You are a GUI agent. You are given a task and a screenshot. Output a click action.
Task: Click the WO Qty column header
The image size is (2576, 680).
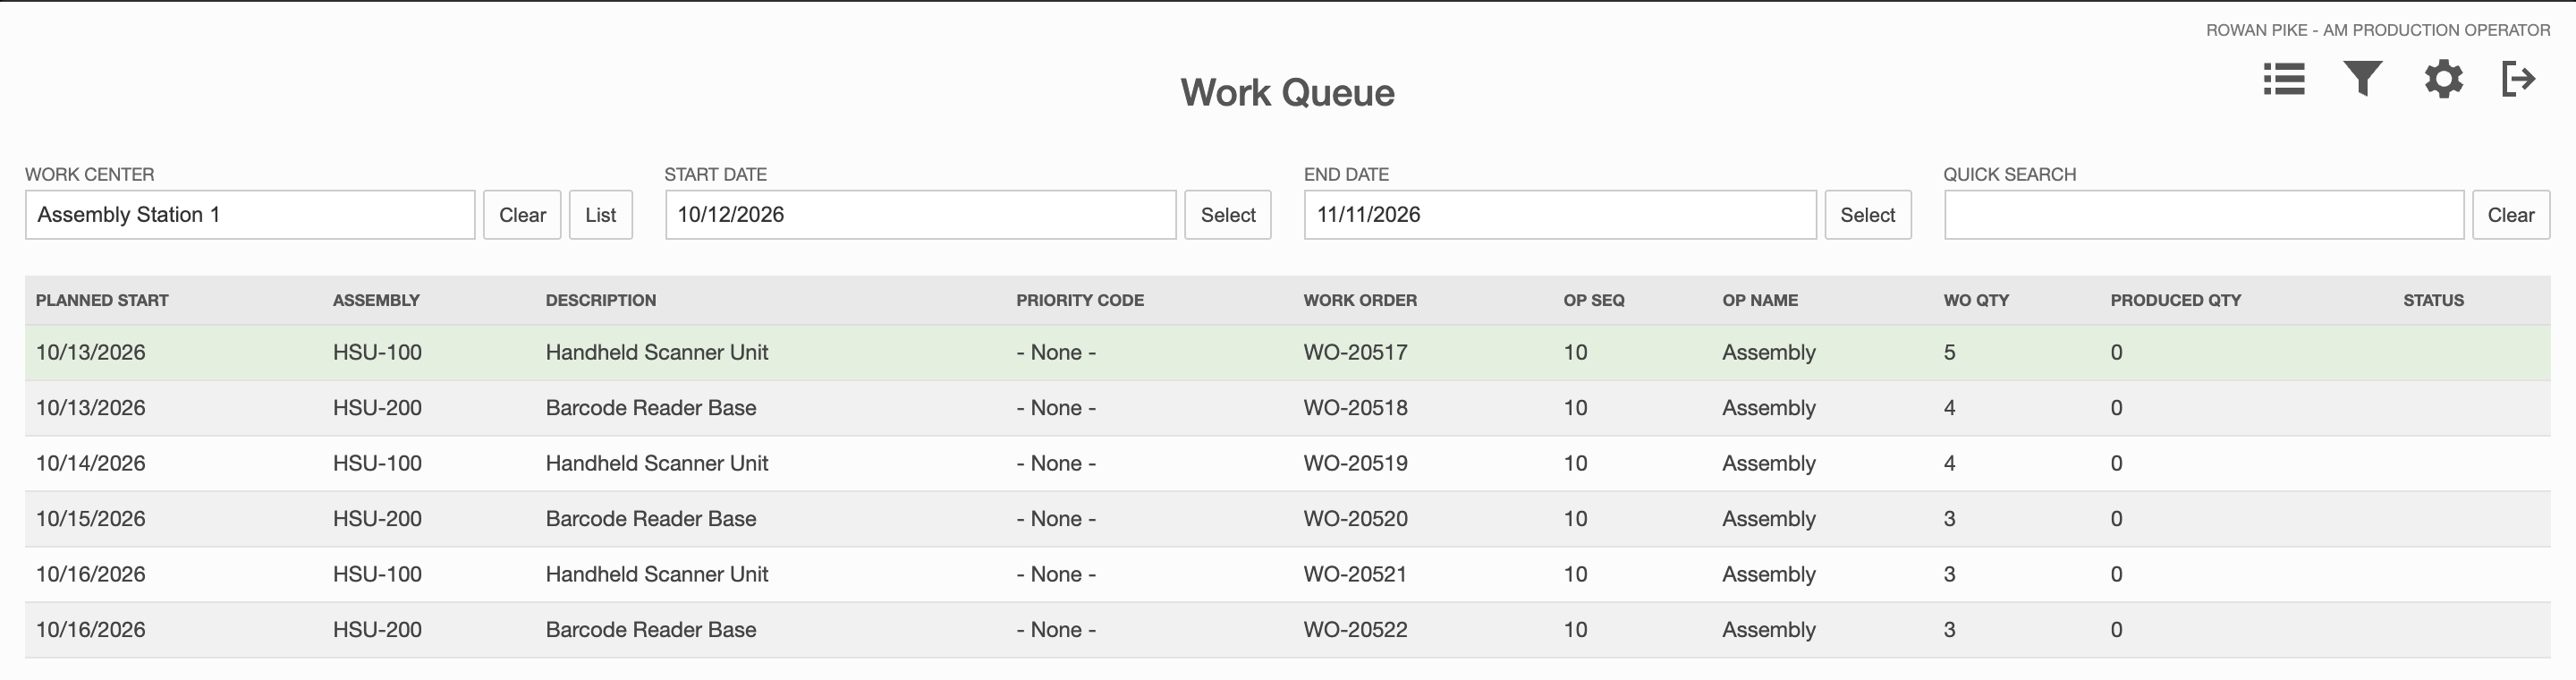[x=1976, y=300]
